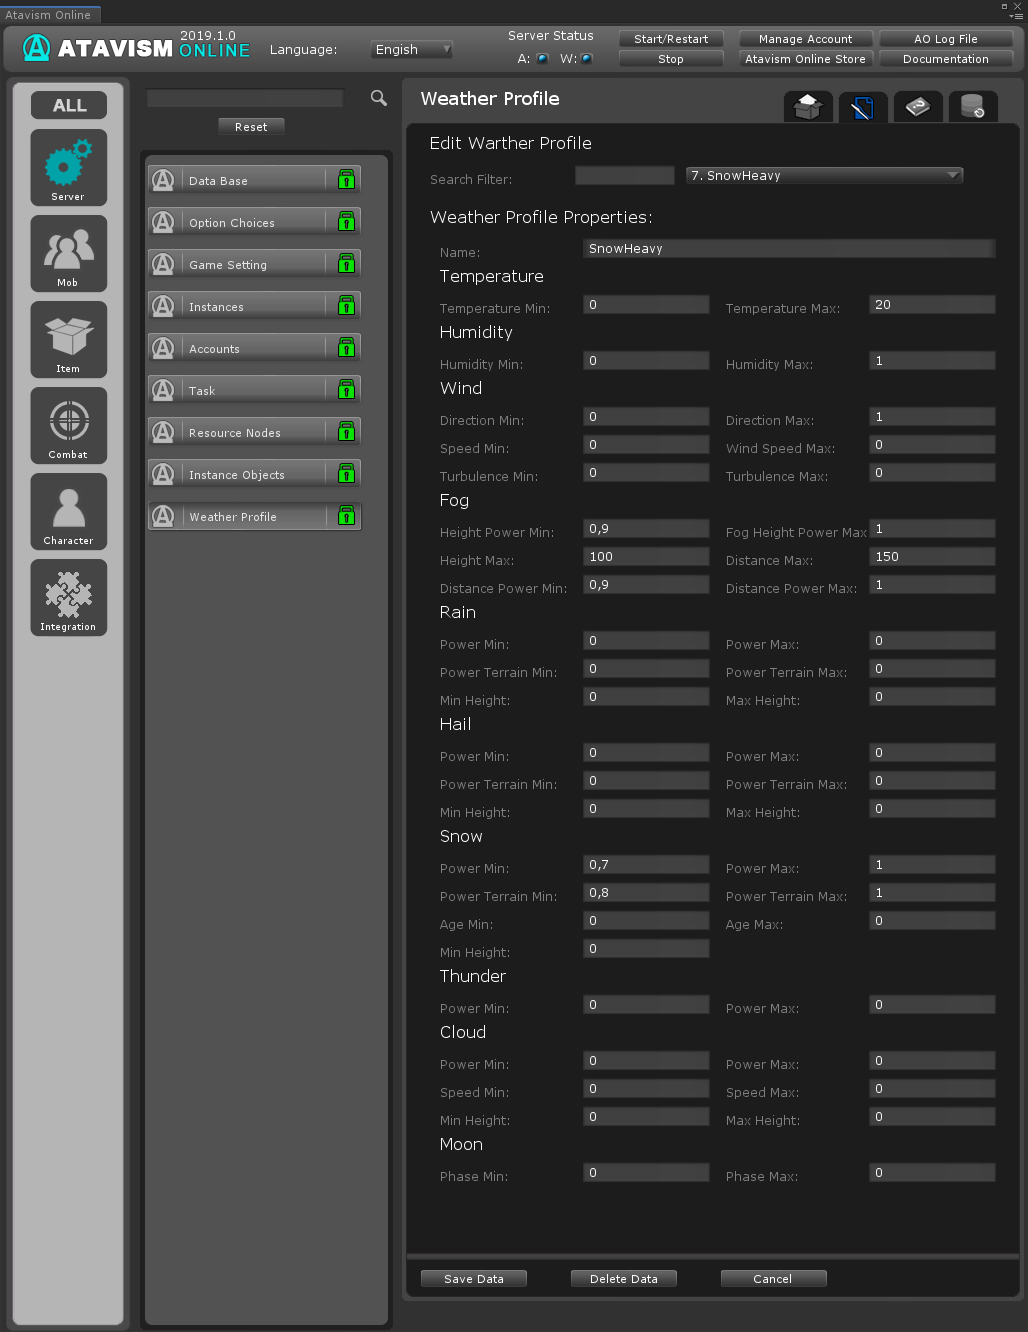Open the Language dropdown set to English

pyautogui.click(x=413, y=49)
